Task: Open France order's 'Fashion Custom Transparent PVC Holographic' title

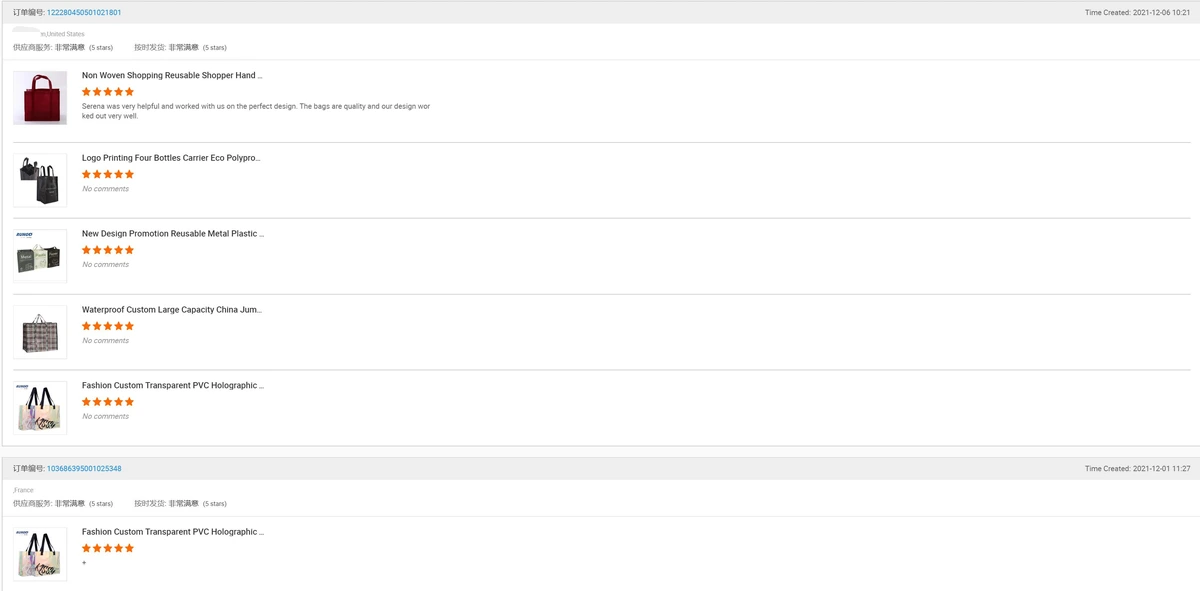Action: click(x=173, y=532)
